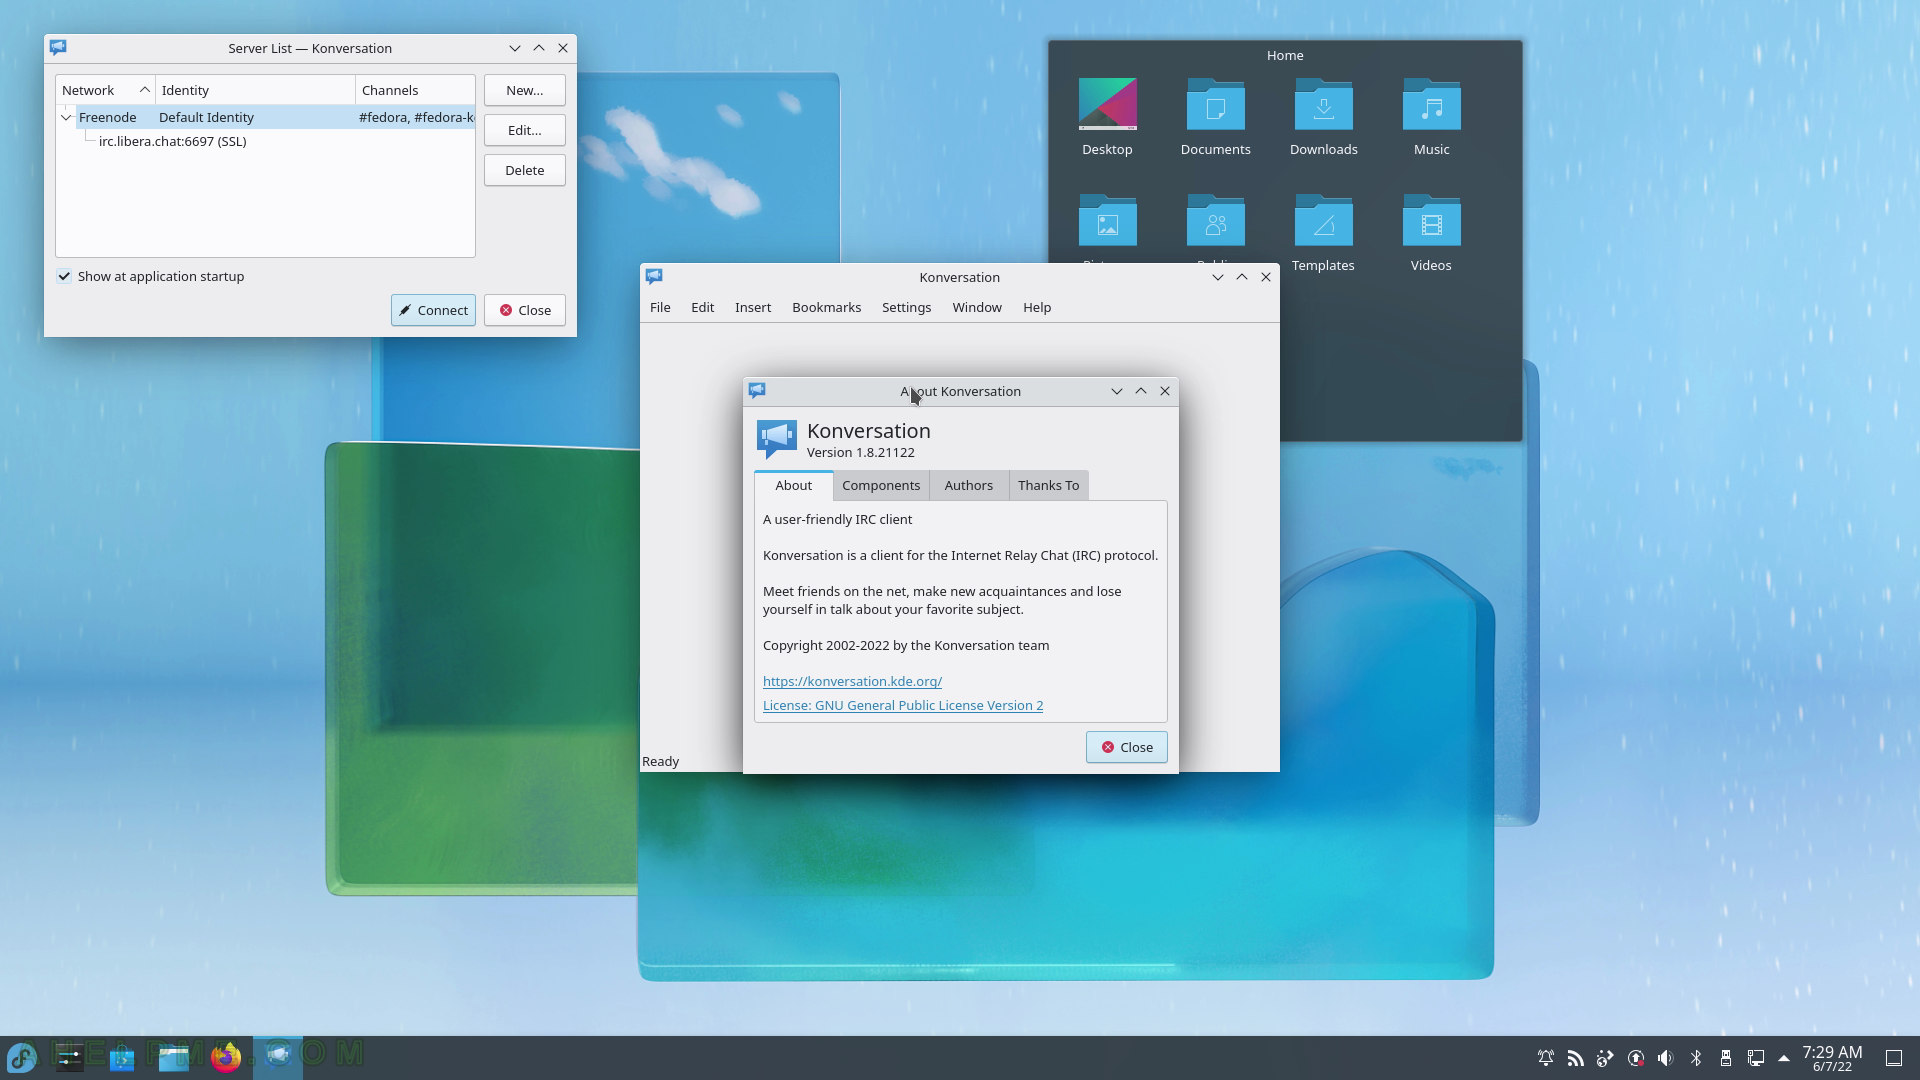Select Konversation task in the taskbar
1920x1080 pixels.
point(278,1057)
